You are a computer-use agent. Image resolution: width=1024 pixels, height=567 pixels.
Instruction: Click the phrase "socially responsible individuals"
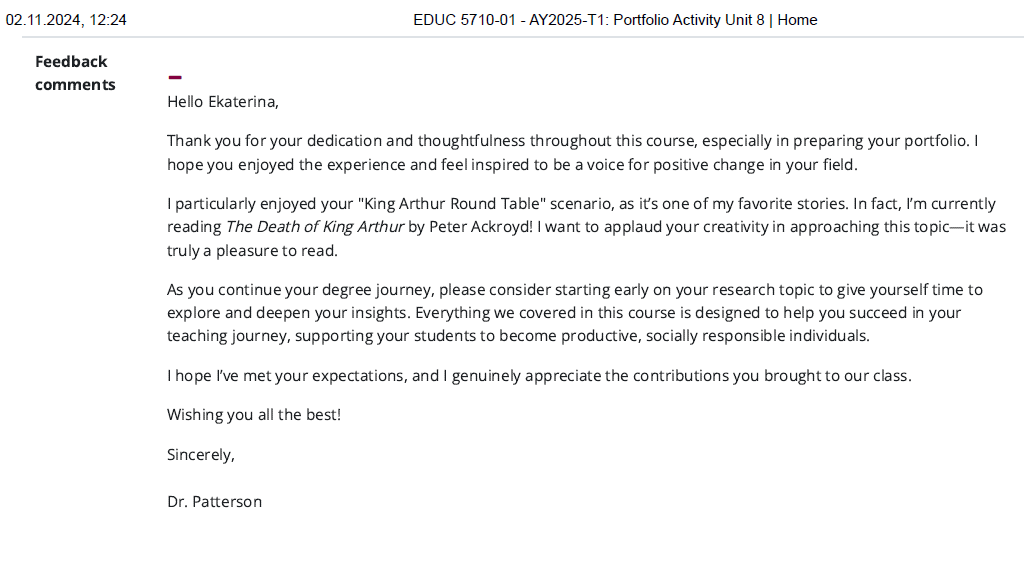tap(758, 336)
